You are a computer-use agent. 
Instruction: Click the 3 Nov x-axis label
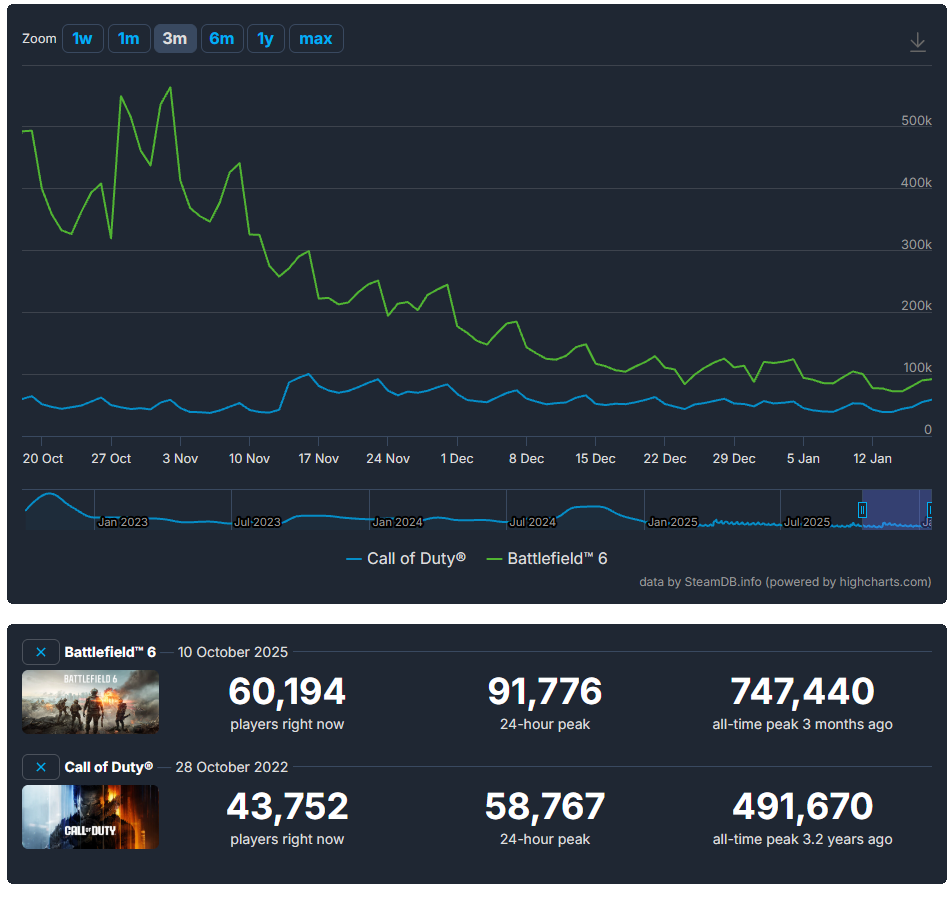180,459
